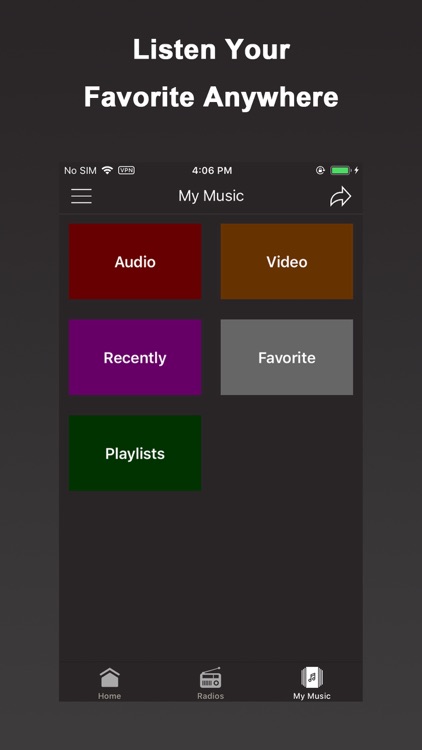
Task: Click the charging bolt icon
Action: click(356, 170)
